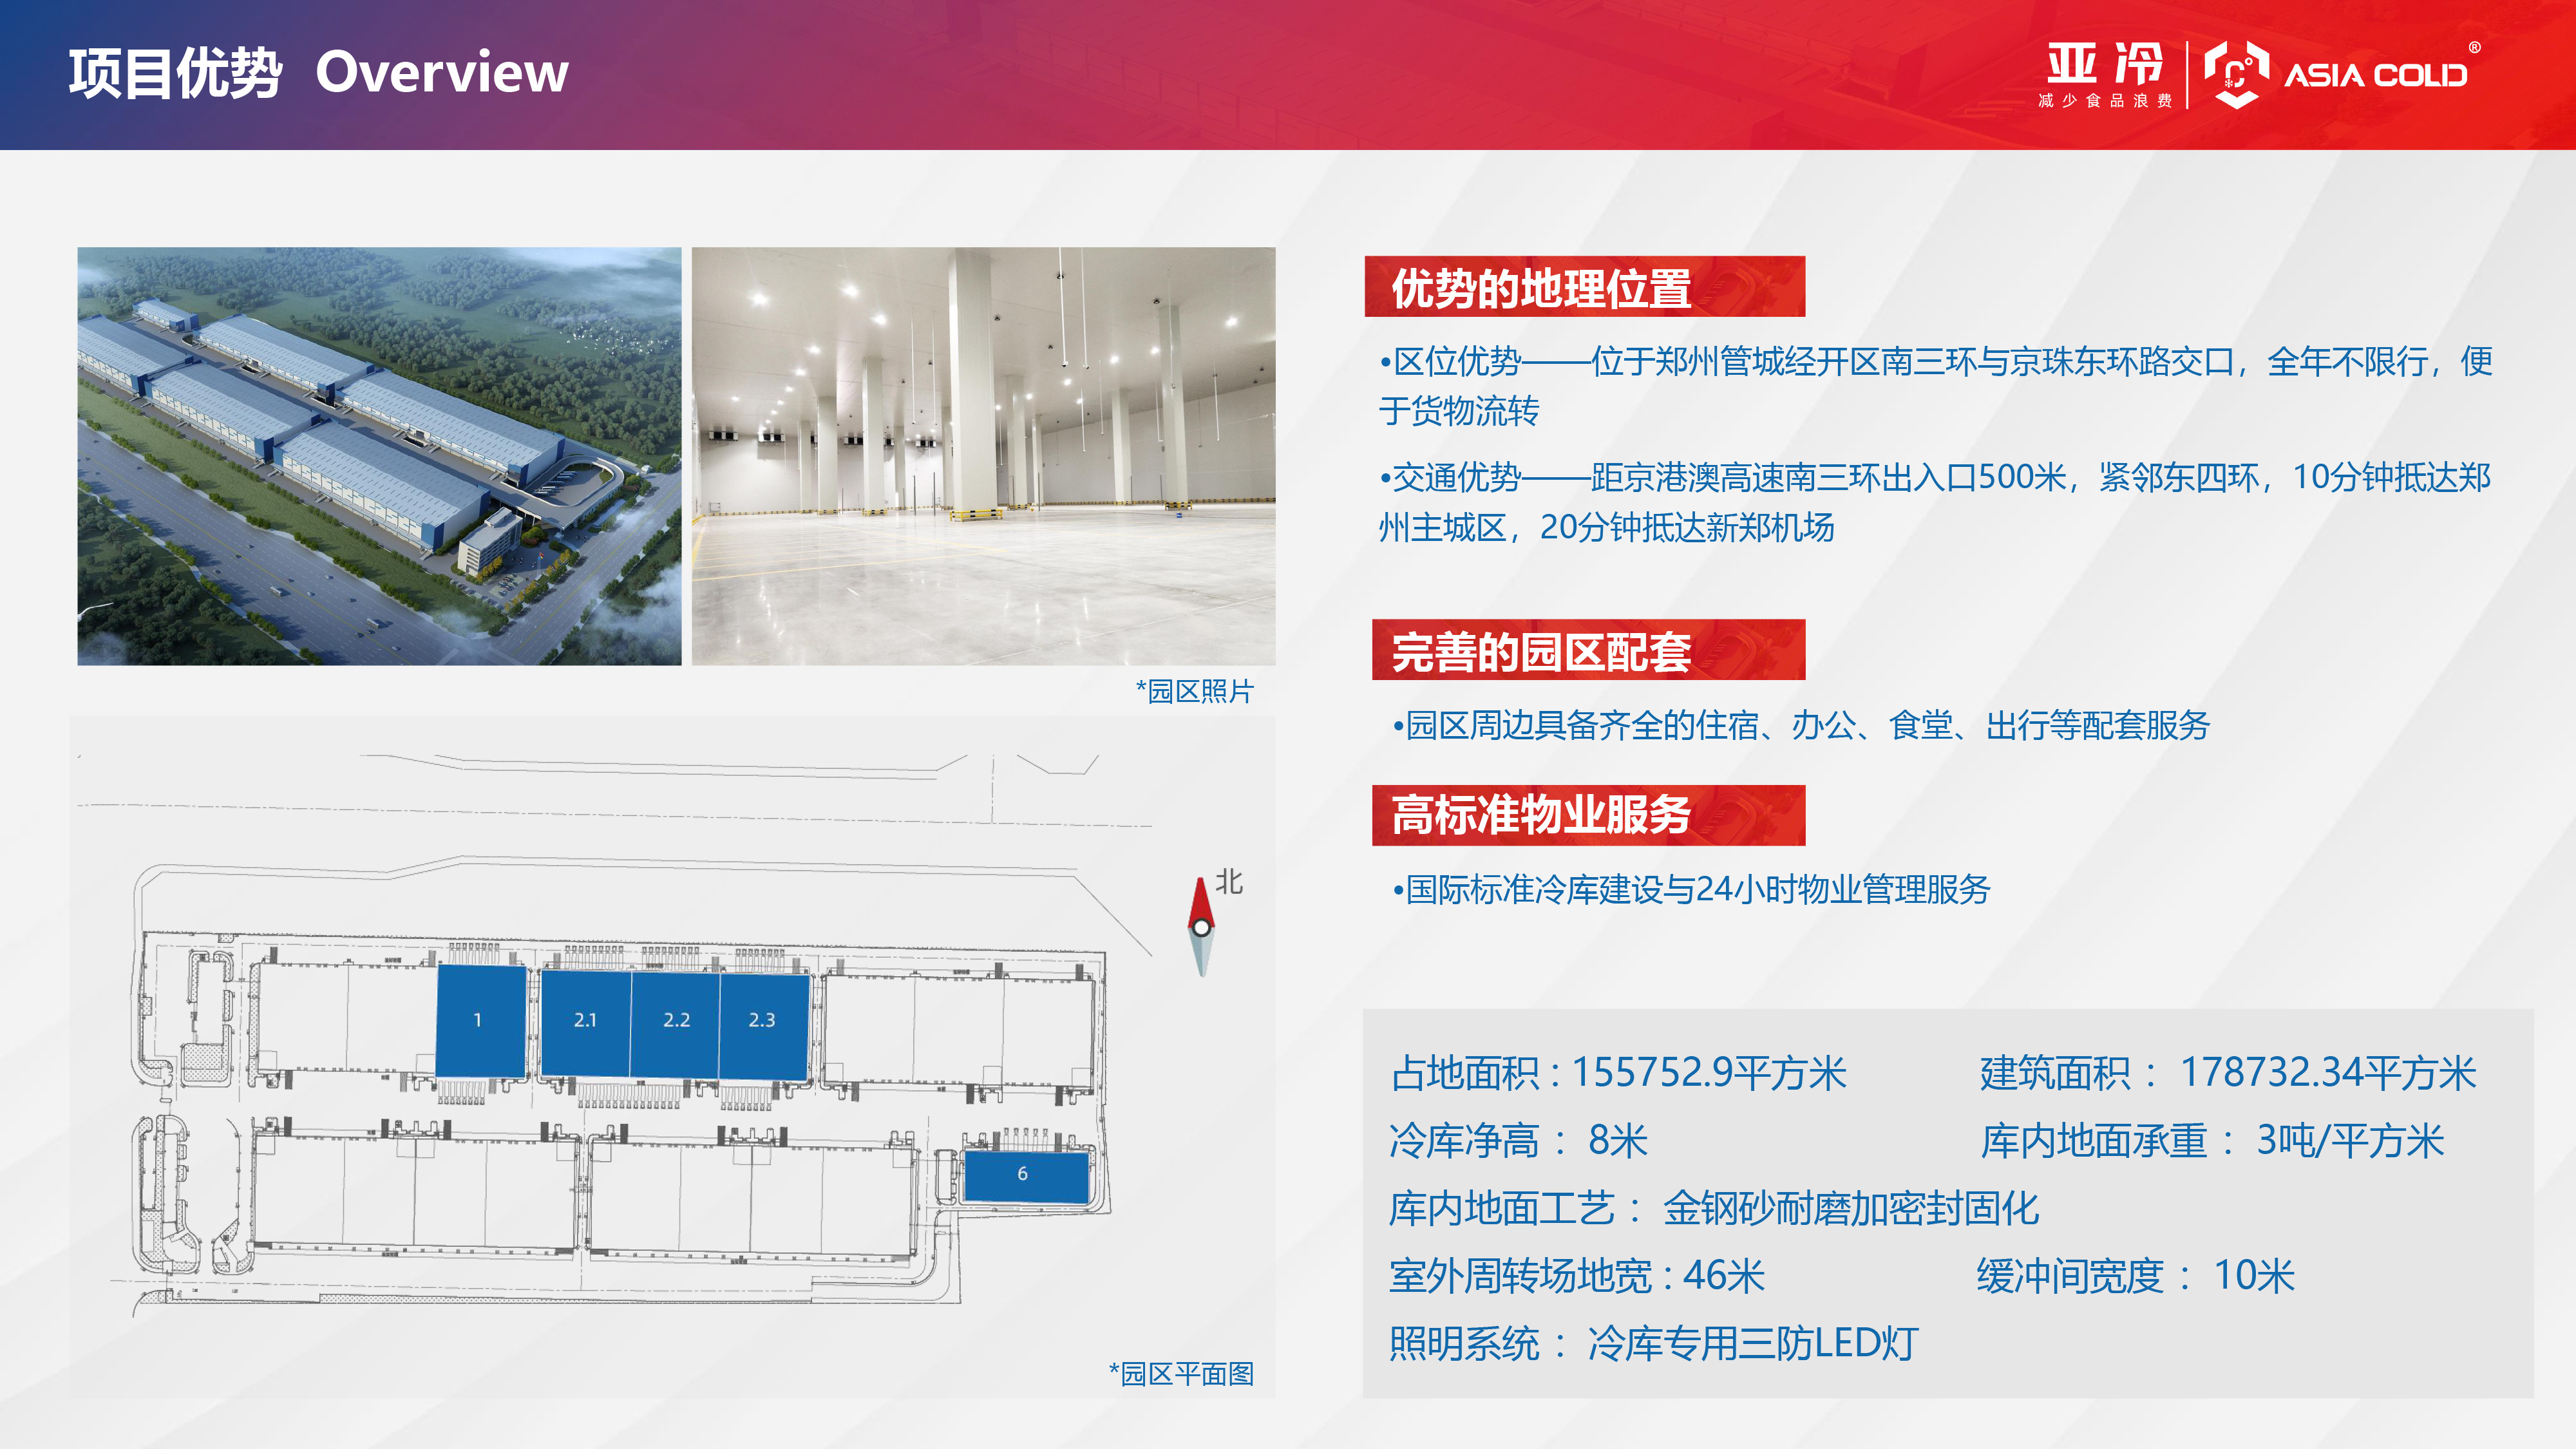Click the *园区平面图 caption
Image resolution: width=2576 pixels, height=1449 pixels.
(x=1182, y=1374)
